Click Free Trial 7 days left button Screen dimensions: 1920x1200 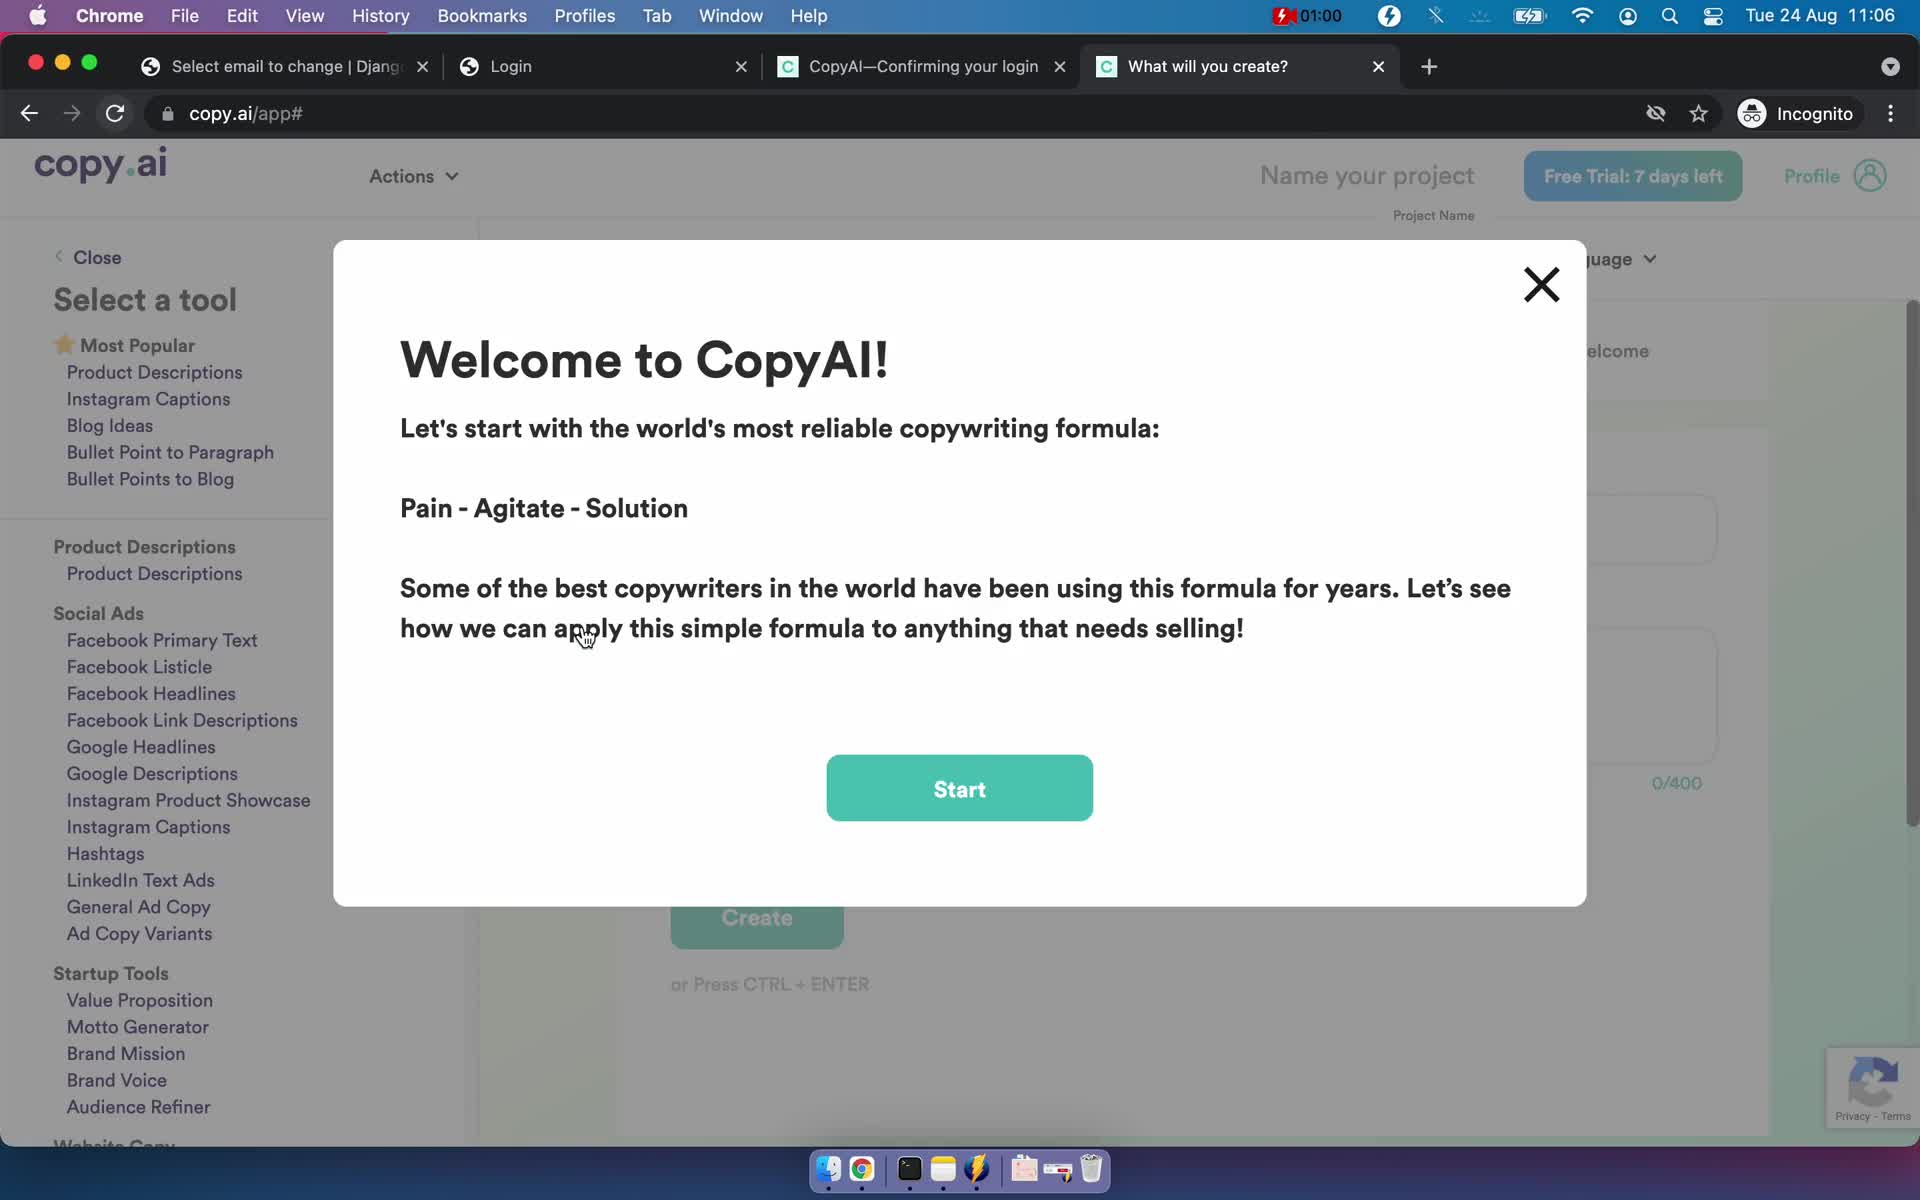point(1633,176)
